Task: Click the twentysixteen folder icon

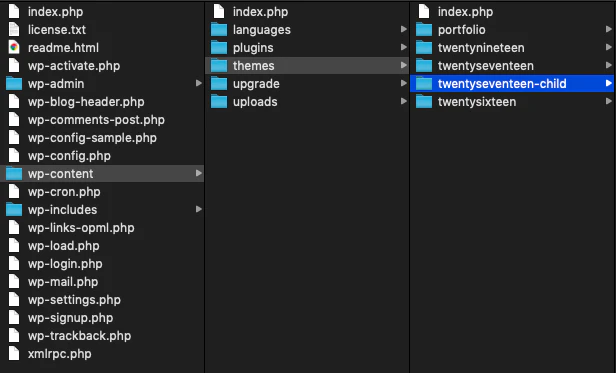Action: (424, 102)
